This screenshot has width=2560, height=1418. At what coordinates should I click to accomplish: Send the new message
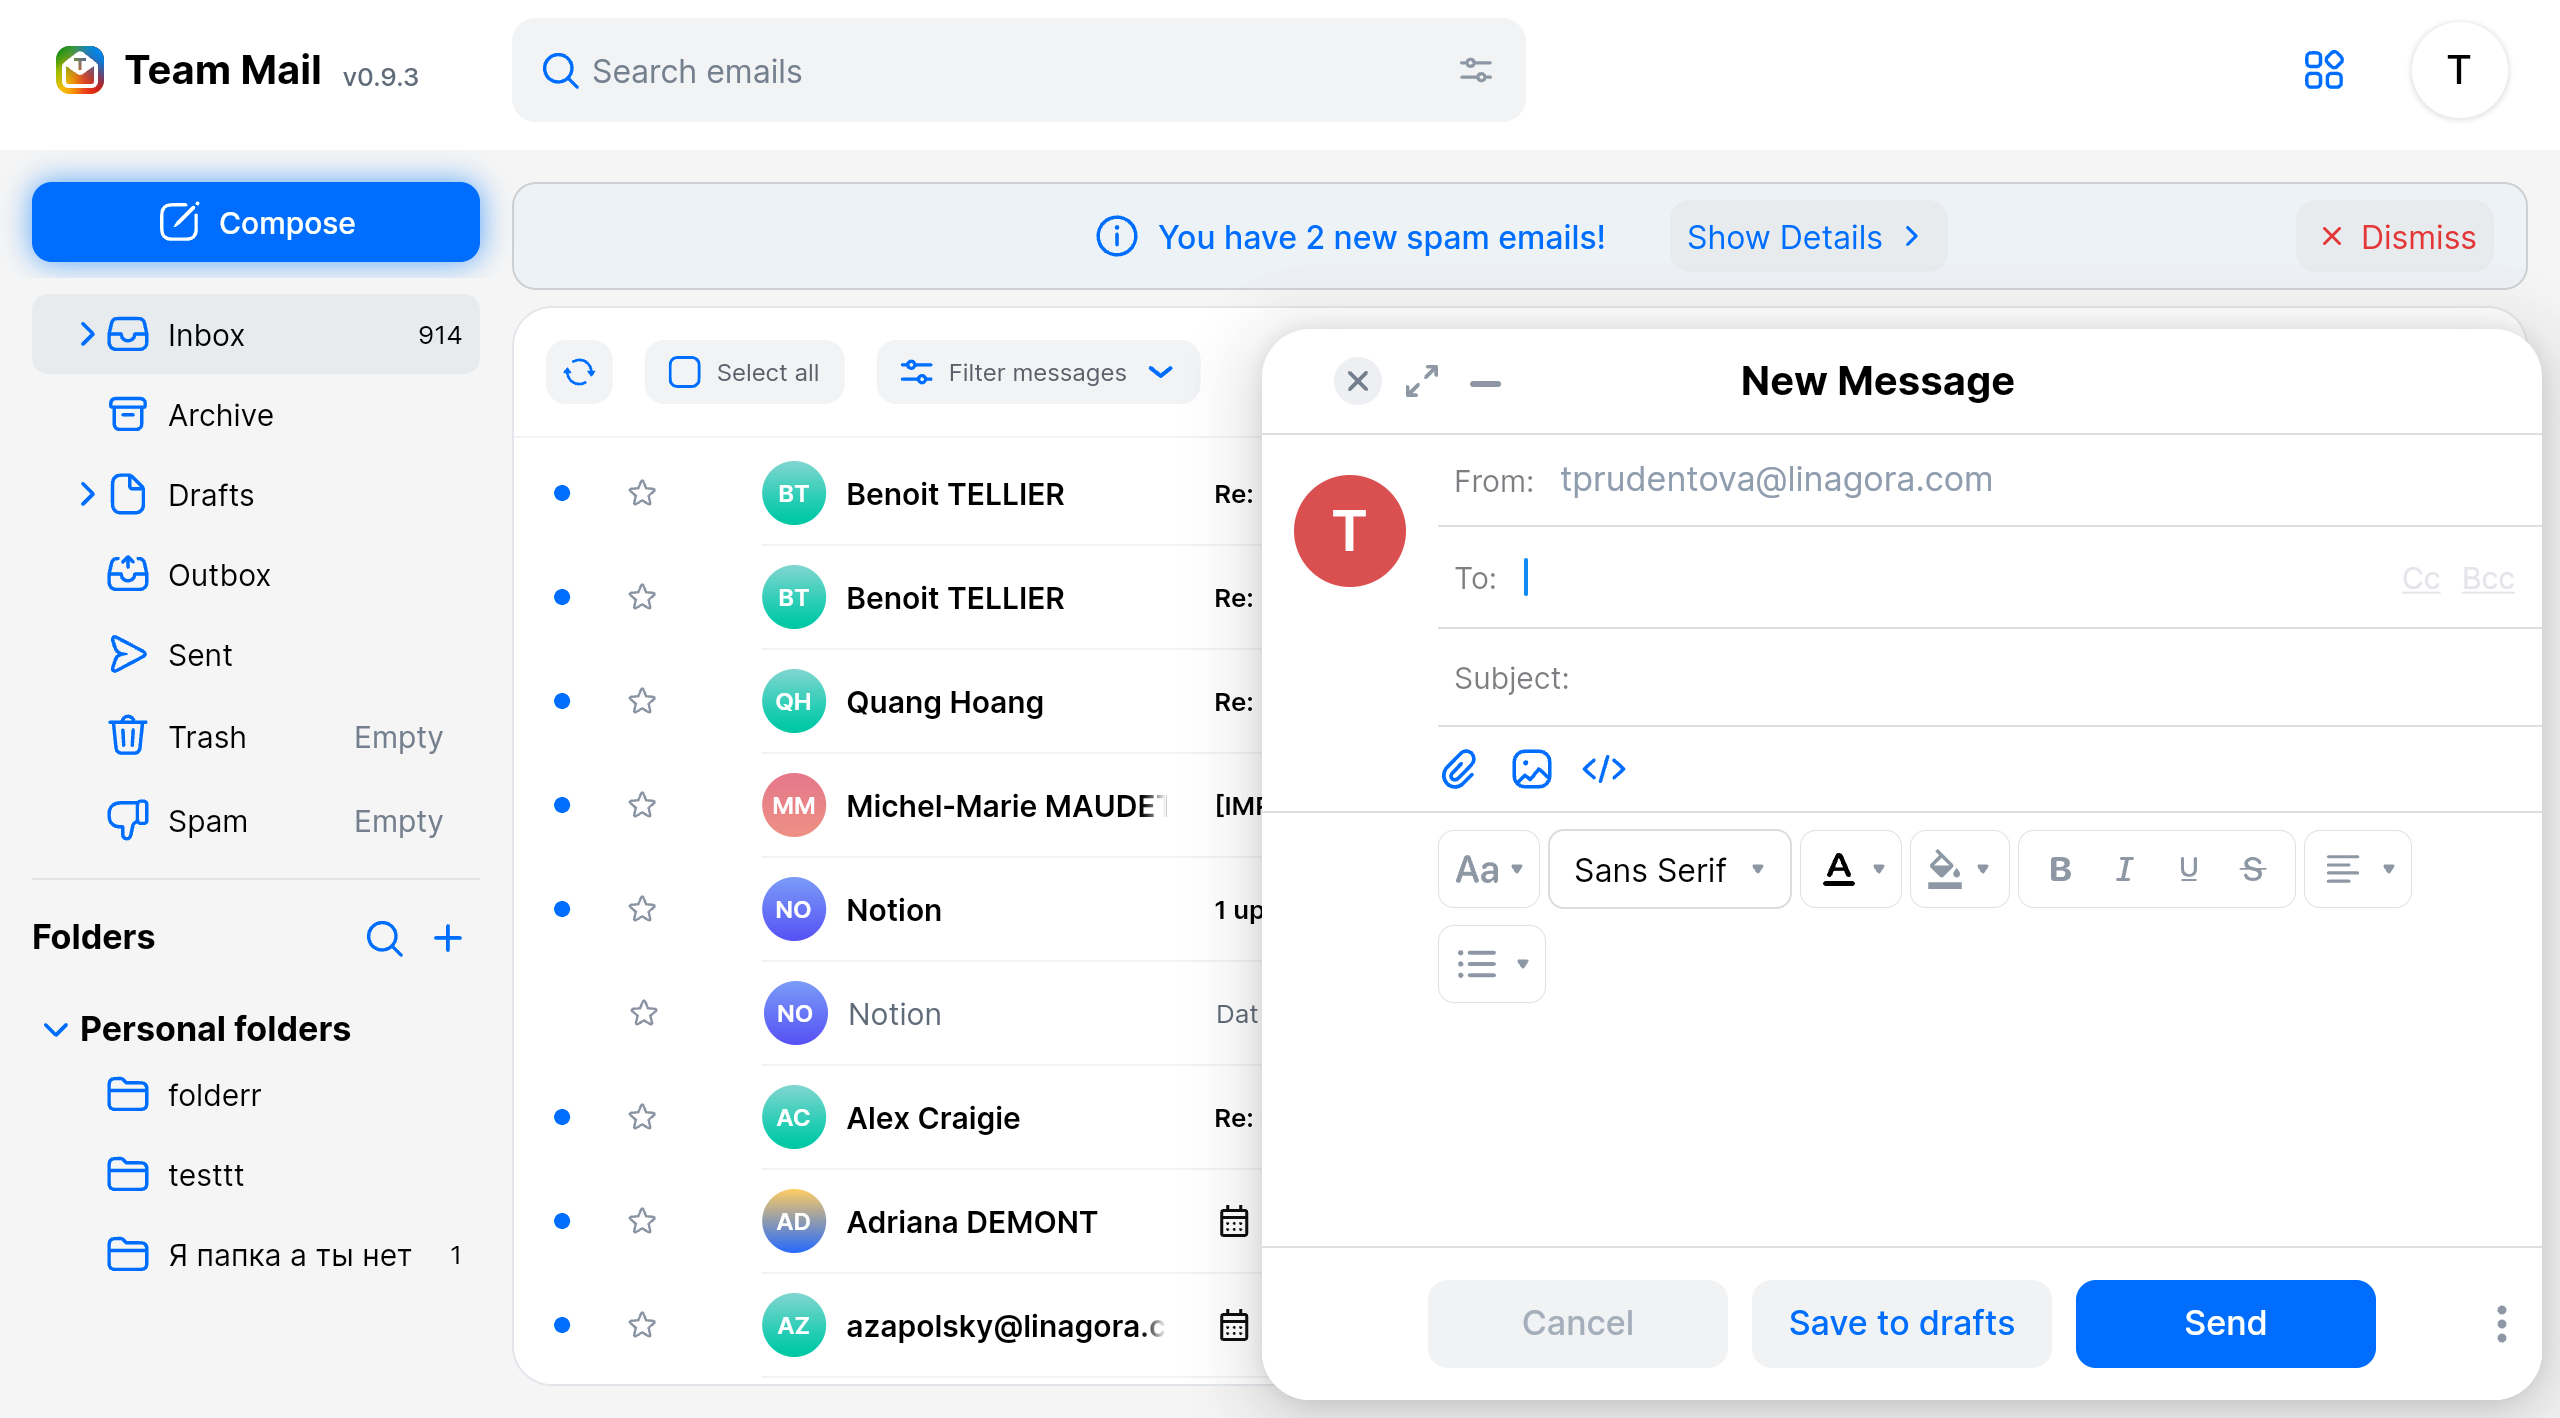(x=2224, y=1322)
